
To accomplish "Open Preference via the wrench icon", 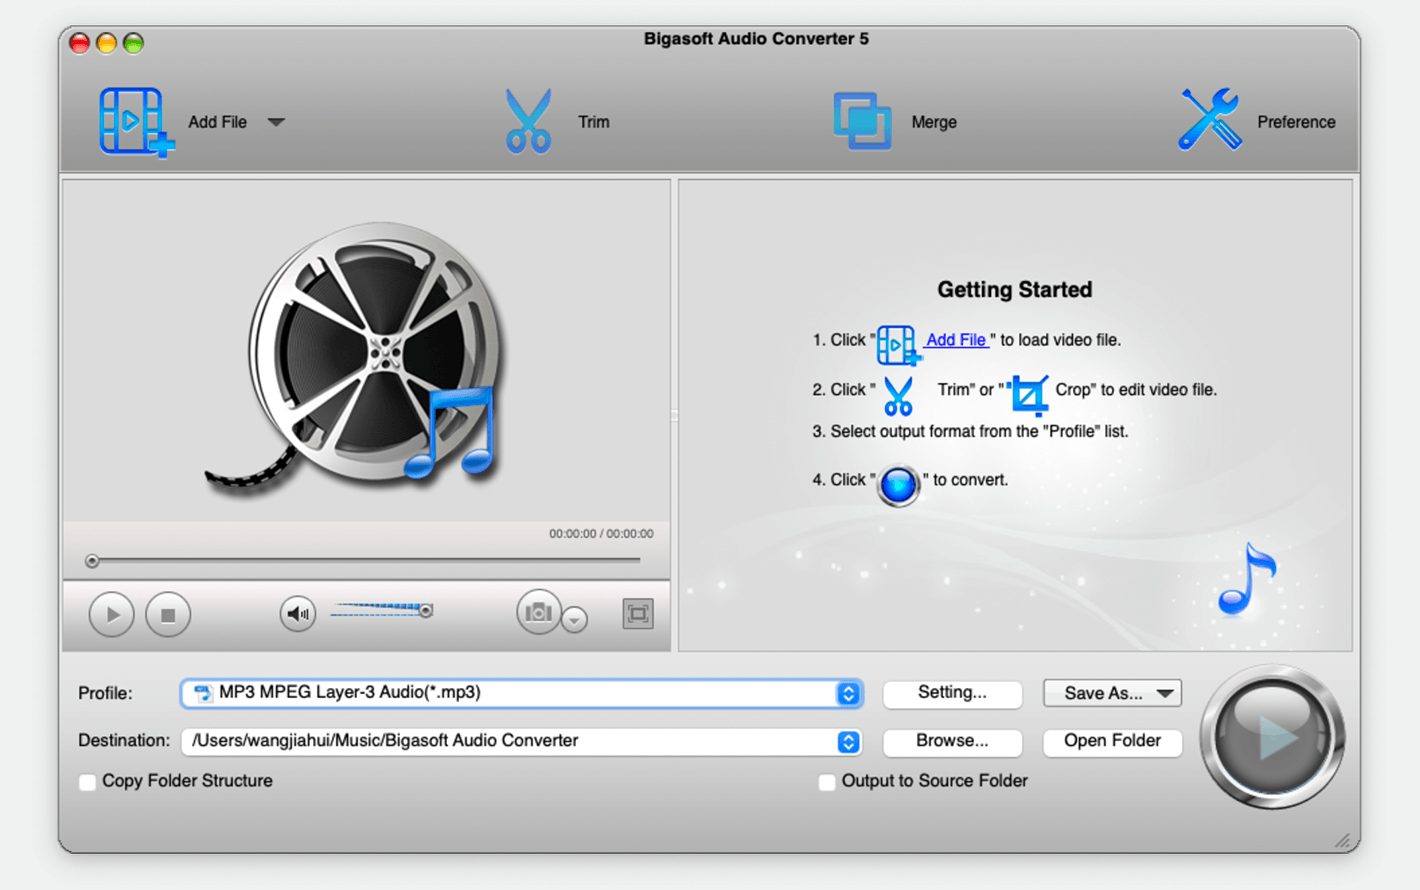I will pos(1210,119).
